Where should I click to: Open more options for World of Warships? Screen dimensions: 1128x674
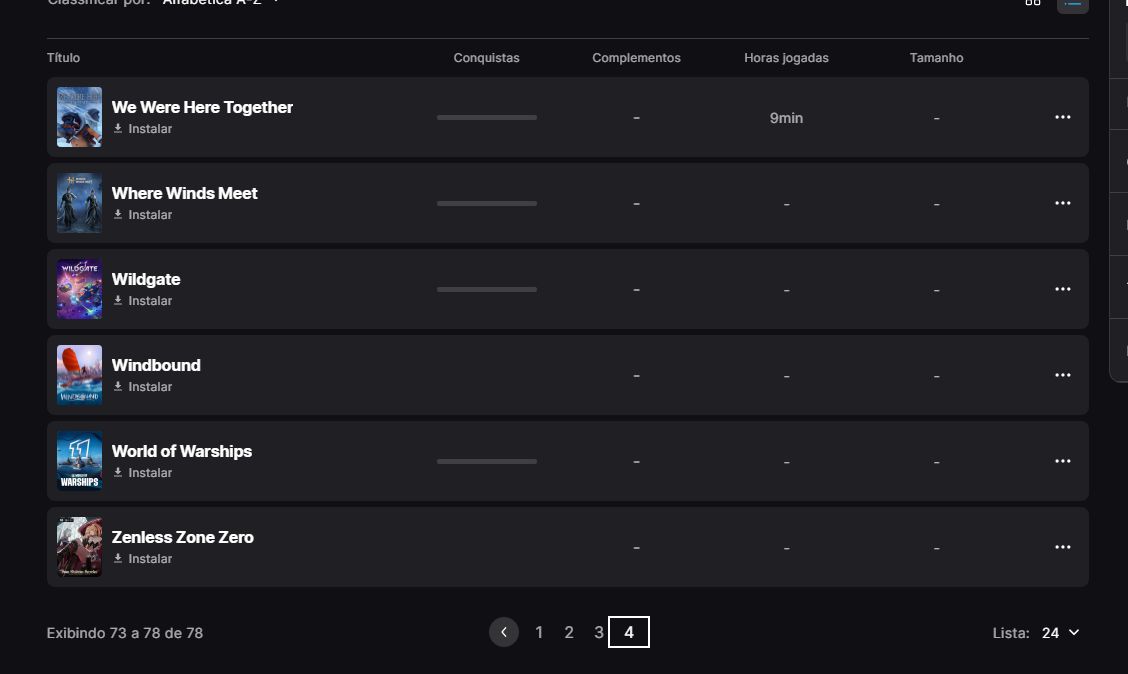1063,461
